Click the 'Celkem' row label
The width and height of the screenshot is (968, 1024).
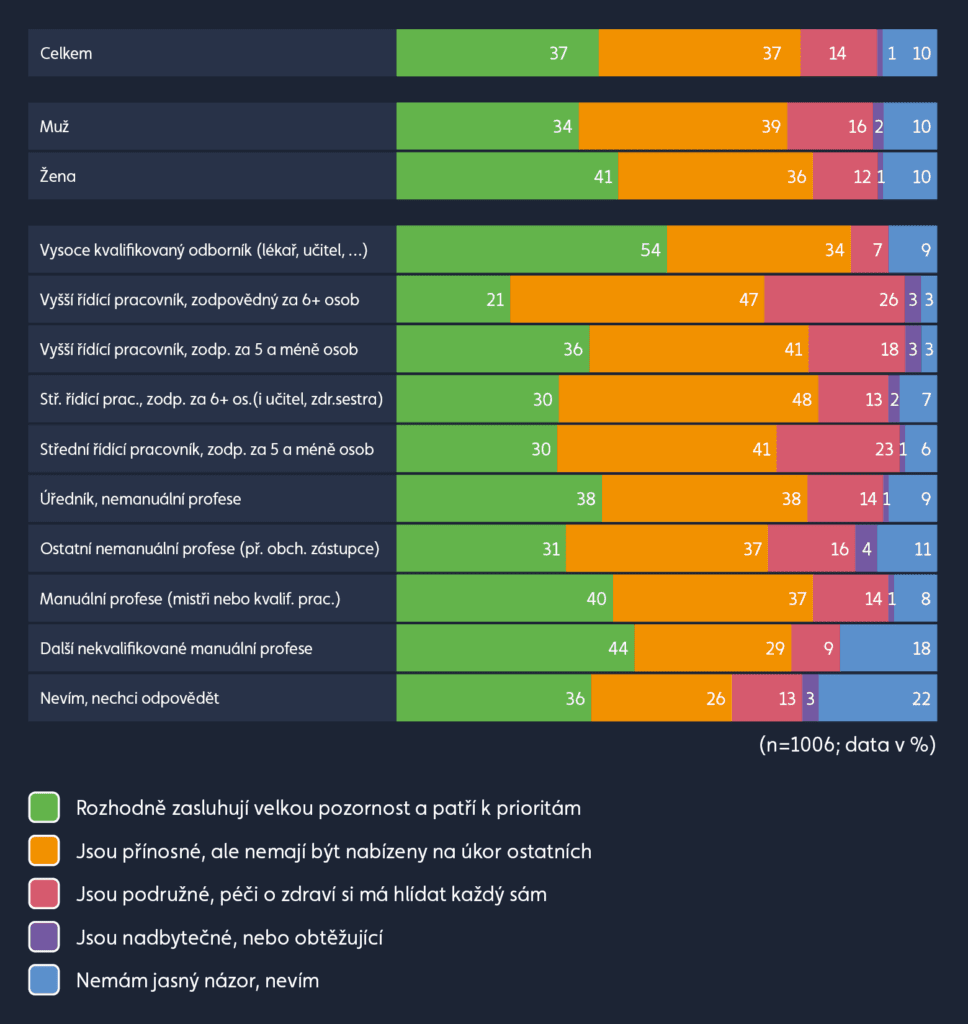(x=66, y=53)
